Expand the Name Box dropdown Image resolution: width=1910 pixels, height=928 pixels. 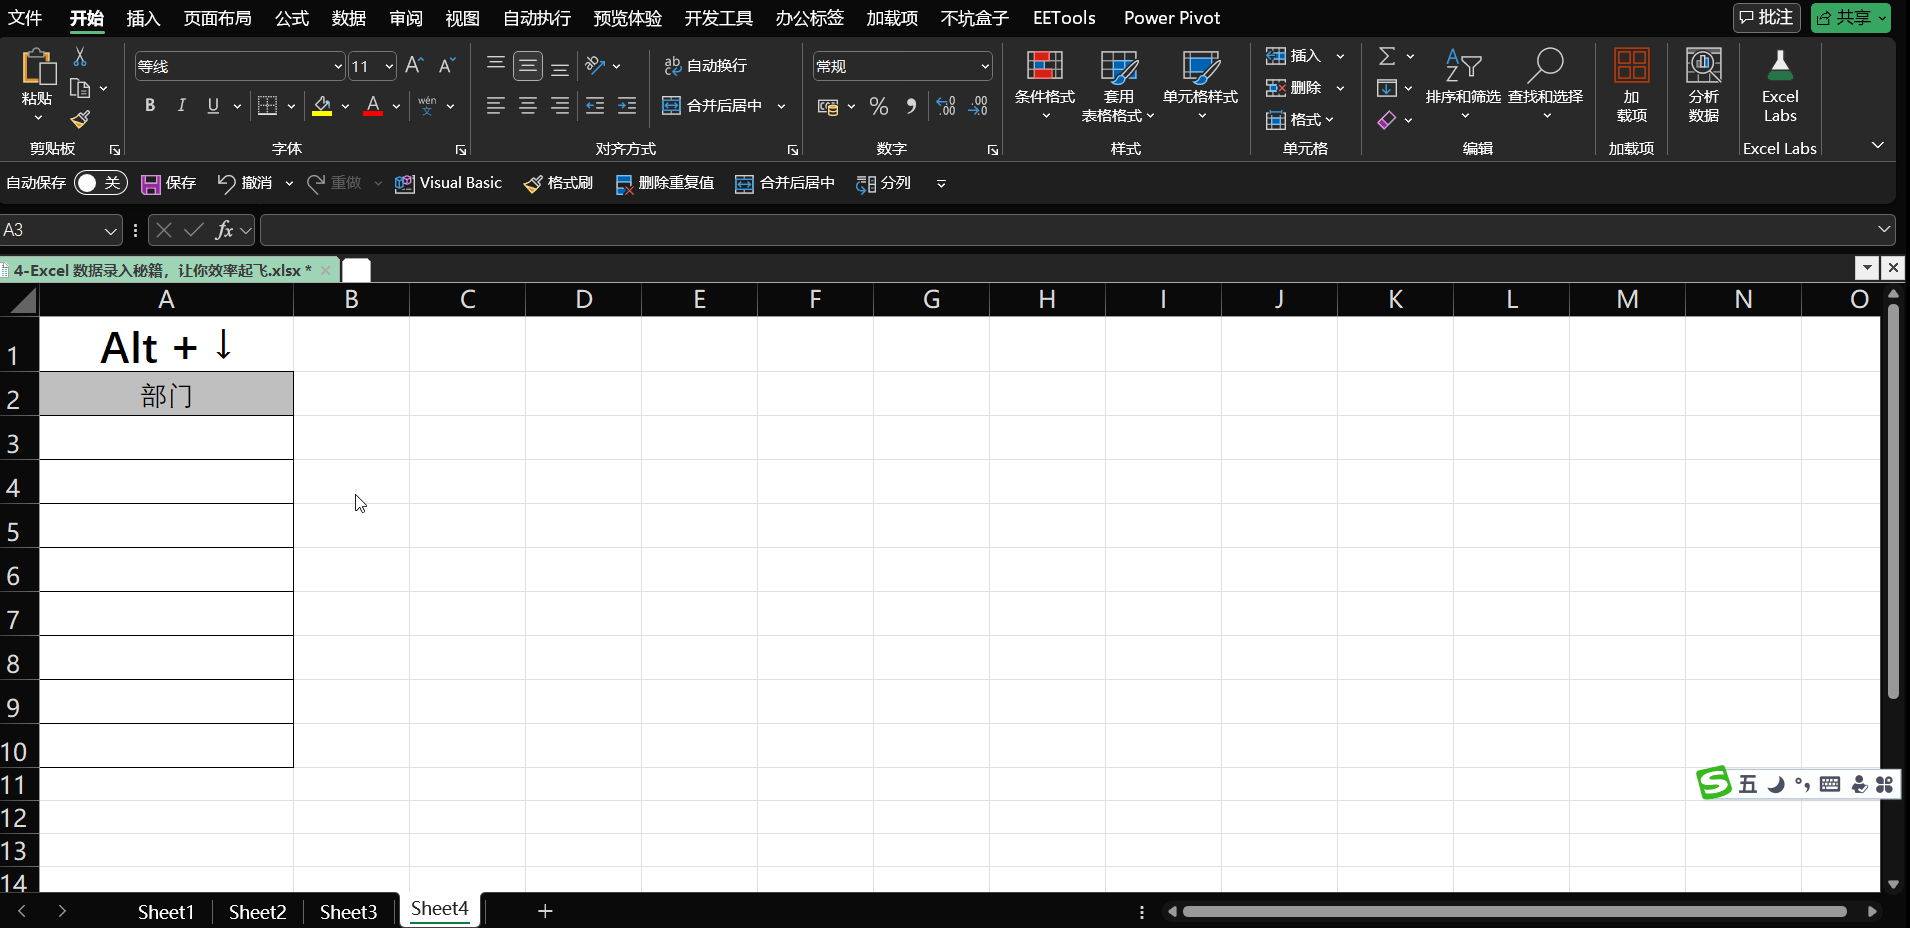[110, 230]
